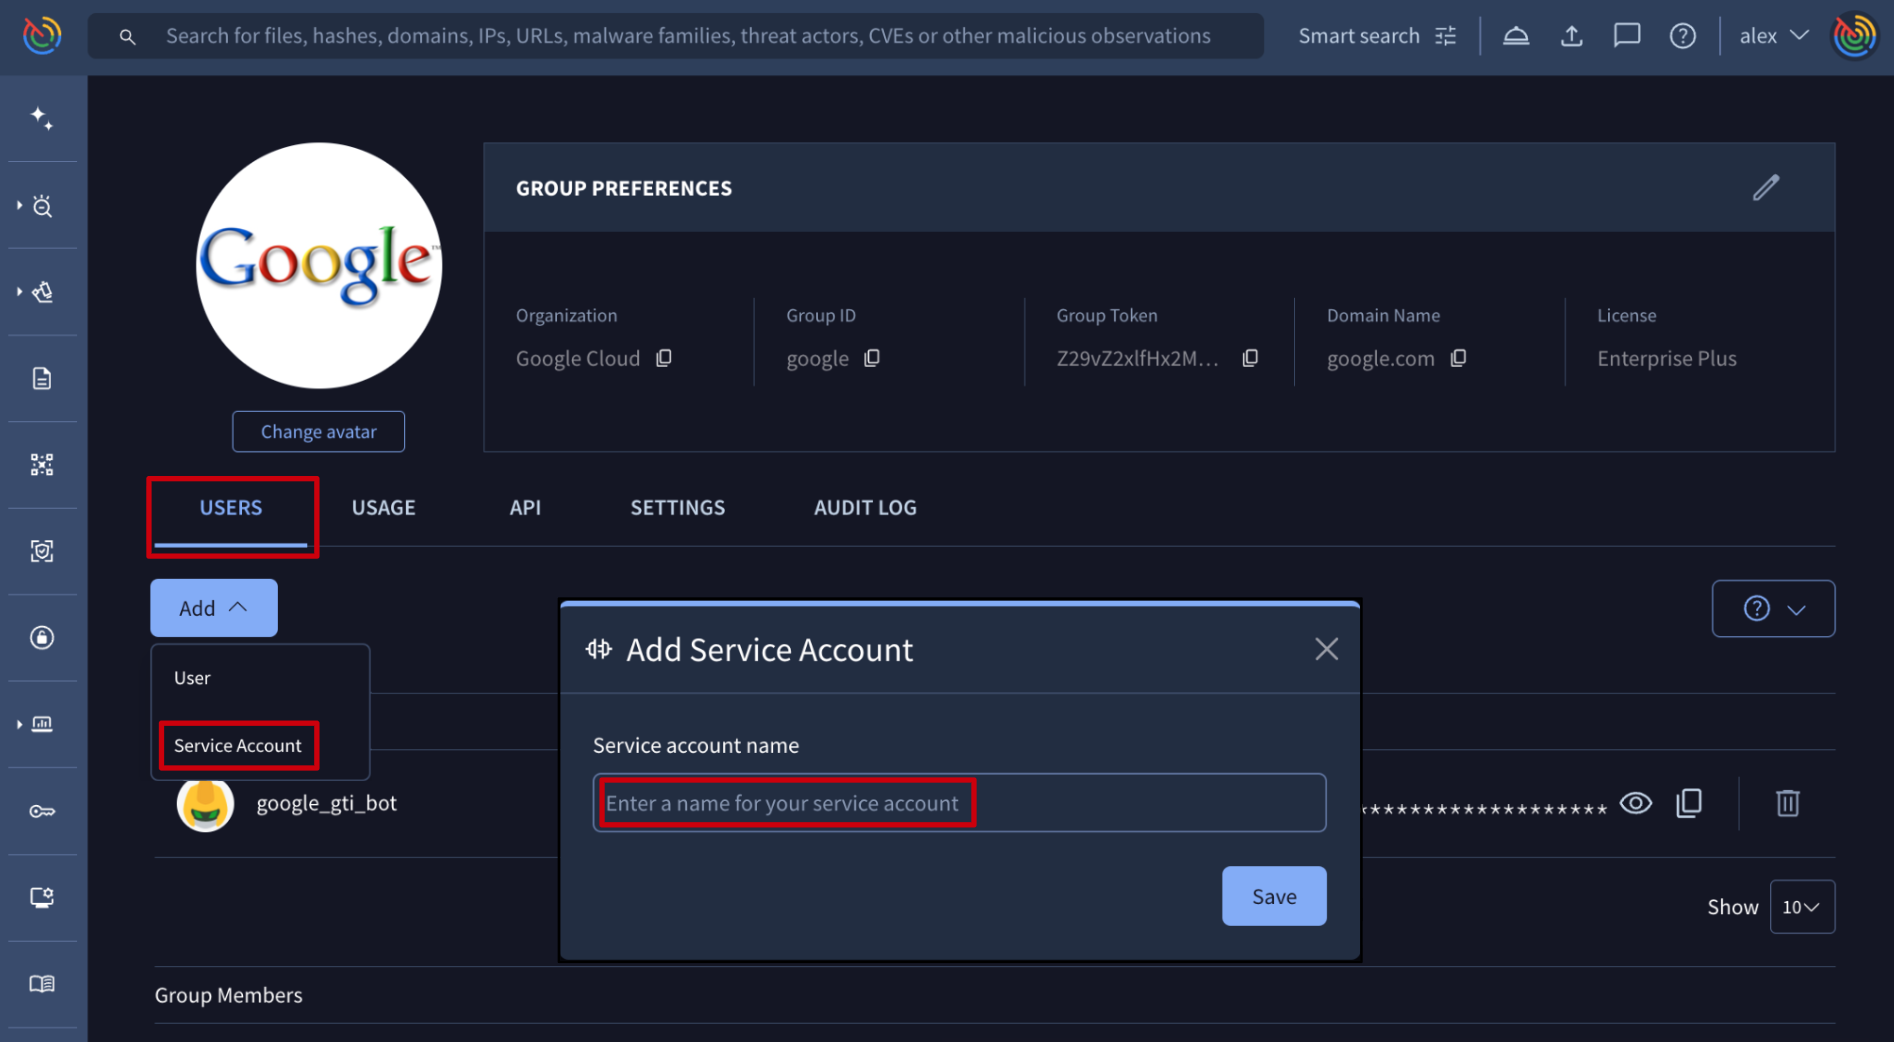Open the chat feedback icon
Viewport: 1894px width, 1042px height.
pos(1627,36)
